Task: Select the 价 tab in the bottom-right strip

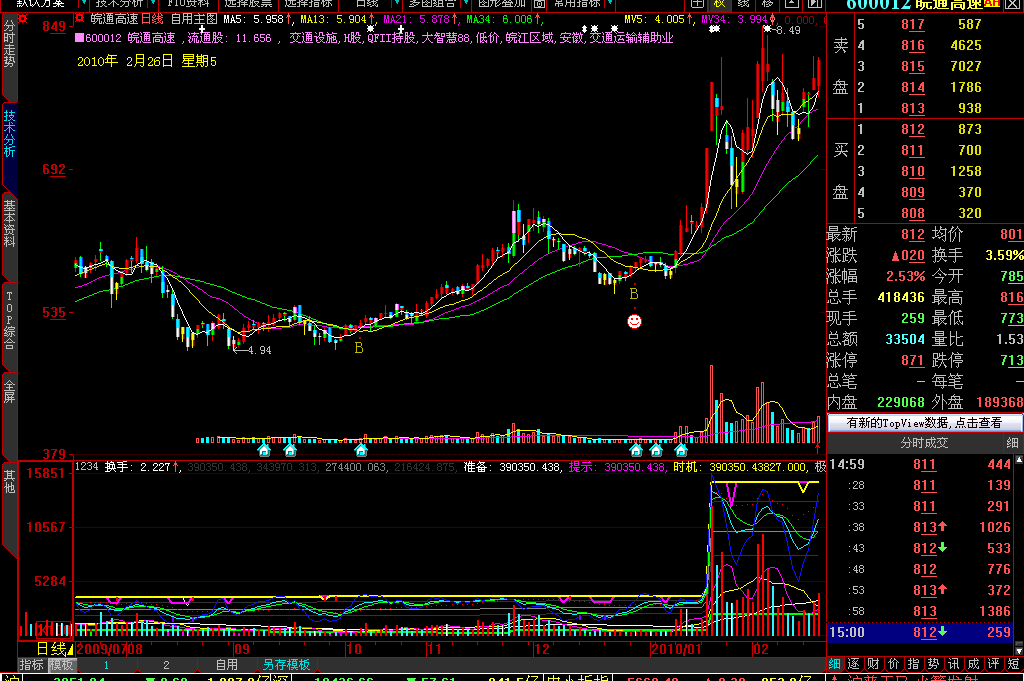Action: pyautogui.click(x=893, y=664)
